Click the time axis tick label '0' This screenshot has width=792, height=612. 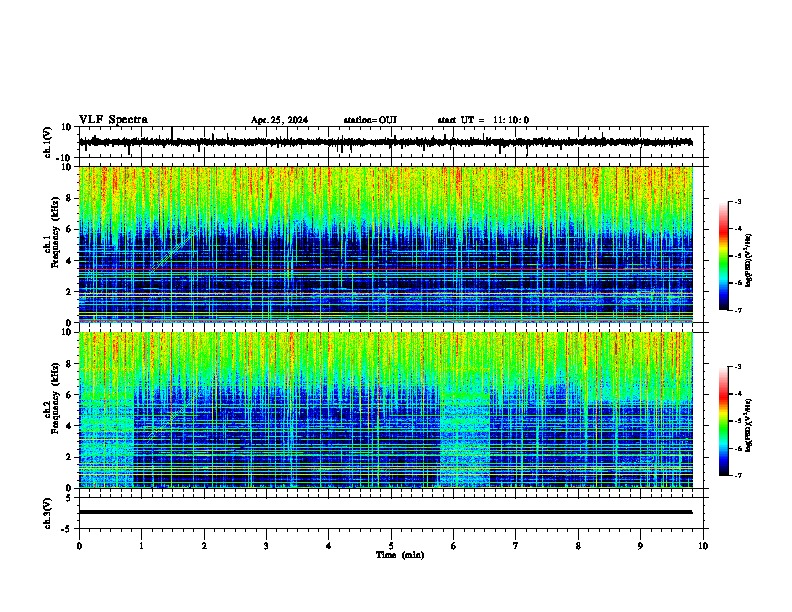pyautogui.click(x=79, y=546)
